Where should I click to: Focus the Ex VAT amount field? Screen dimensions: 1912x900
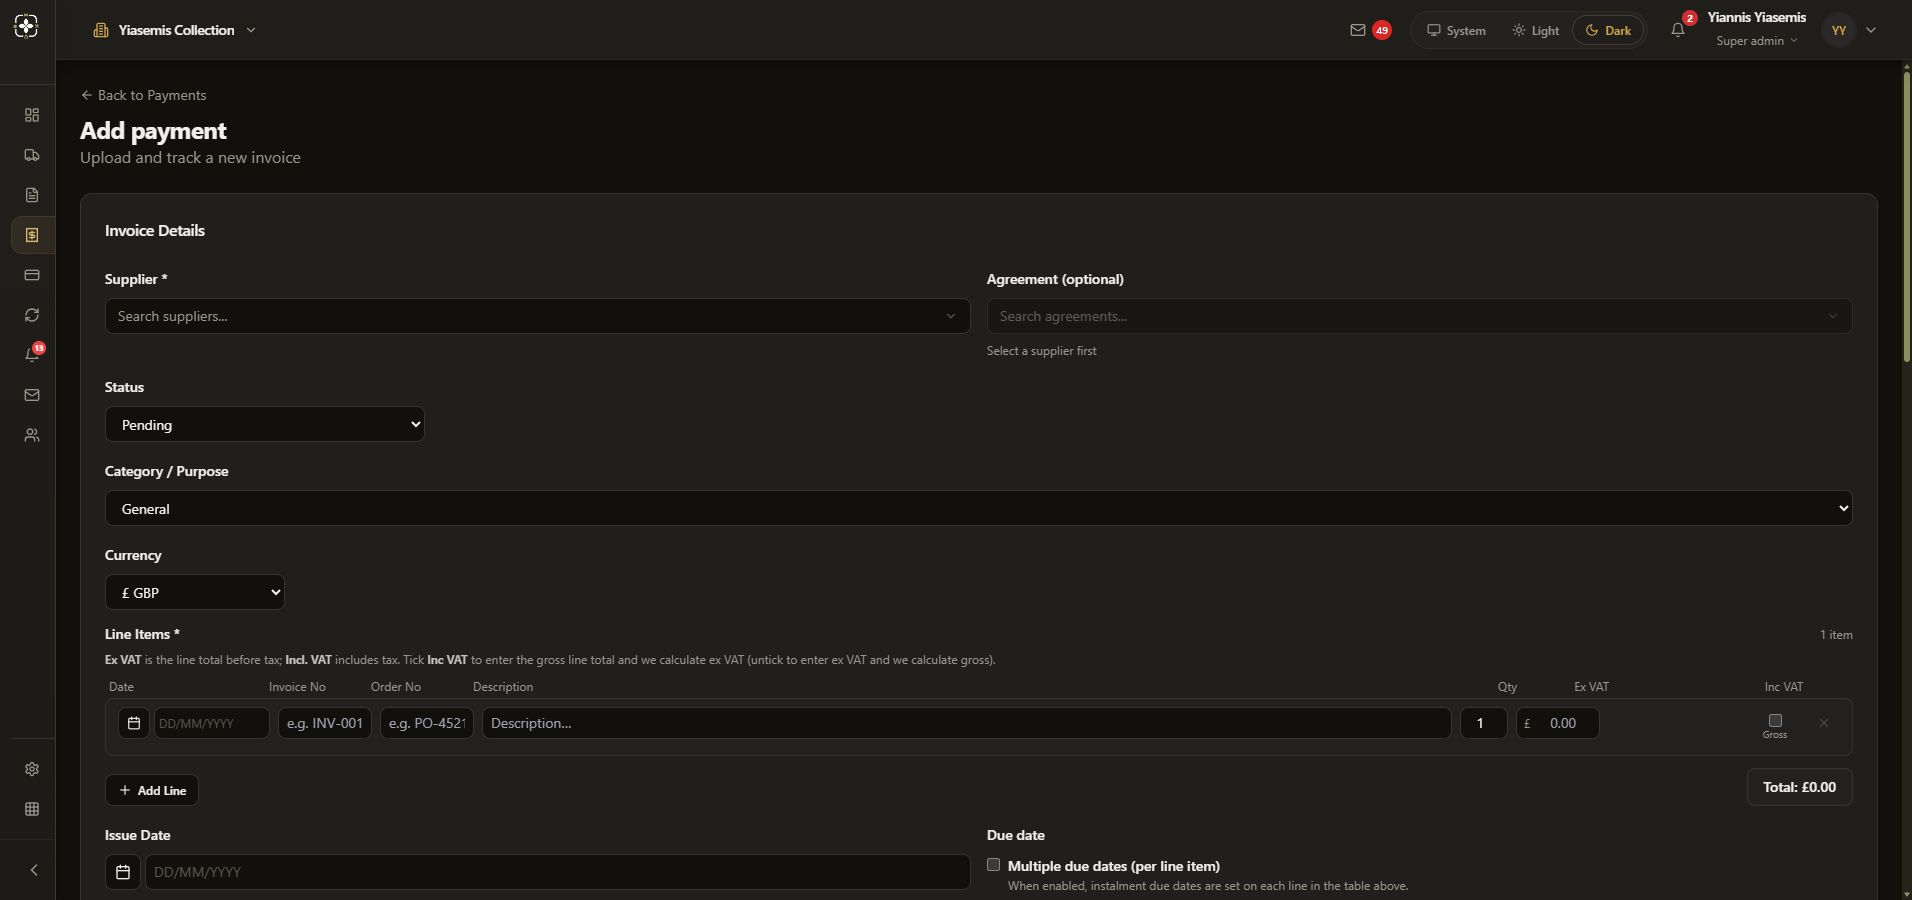click(1558, 723)
